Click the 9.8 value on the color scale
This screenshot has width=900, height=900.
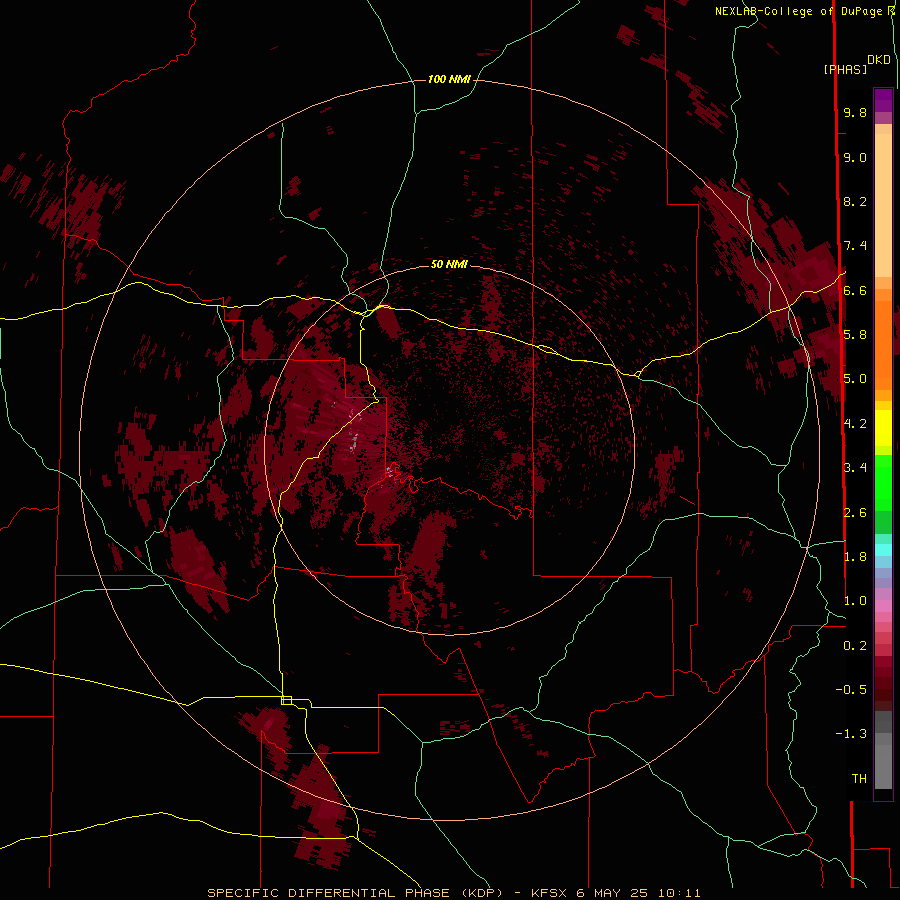pos(855,112)
